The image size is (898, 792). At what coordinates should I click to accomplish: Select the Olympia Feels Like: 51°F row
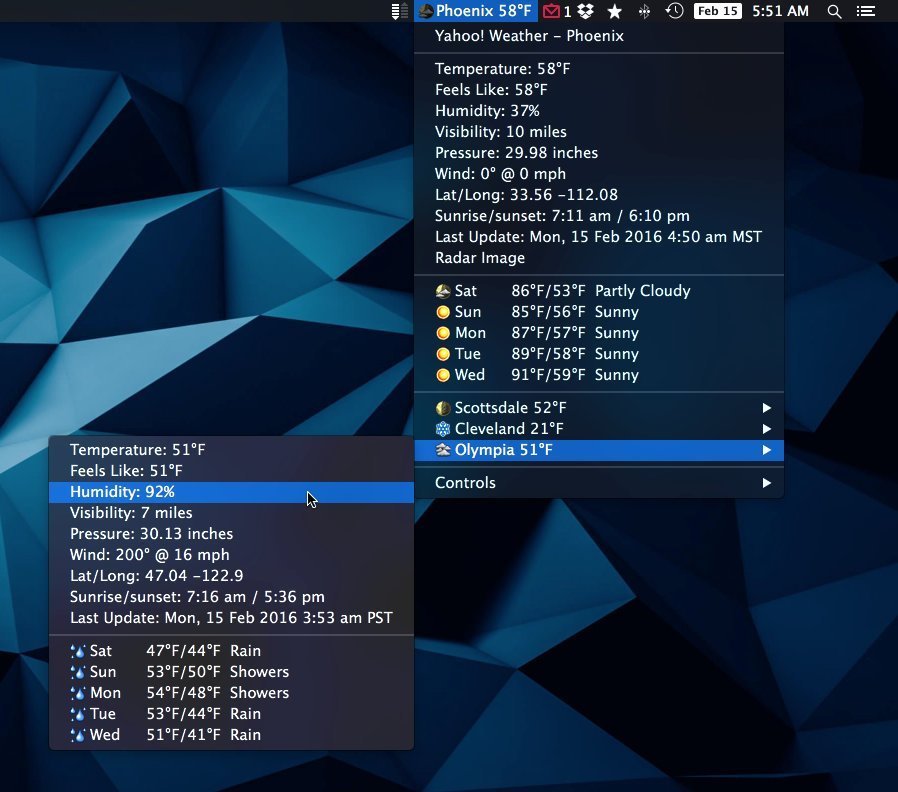(231, 471)
